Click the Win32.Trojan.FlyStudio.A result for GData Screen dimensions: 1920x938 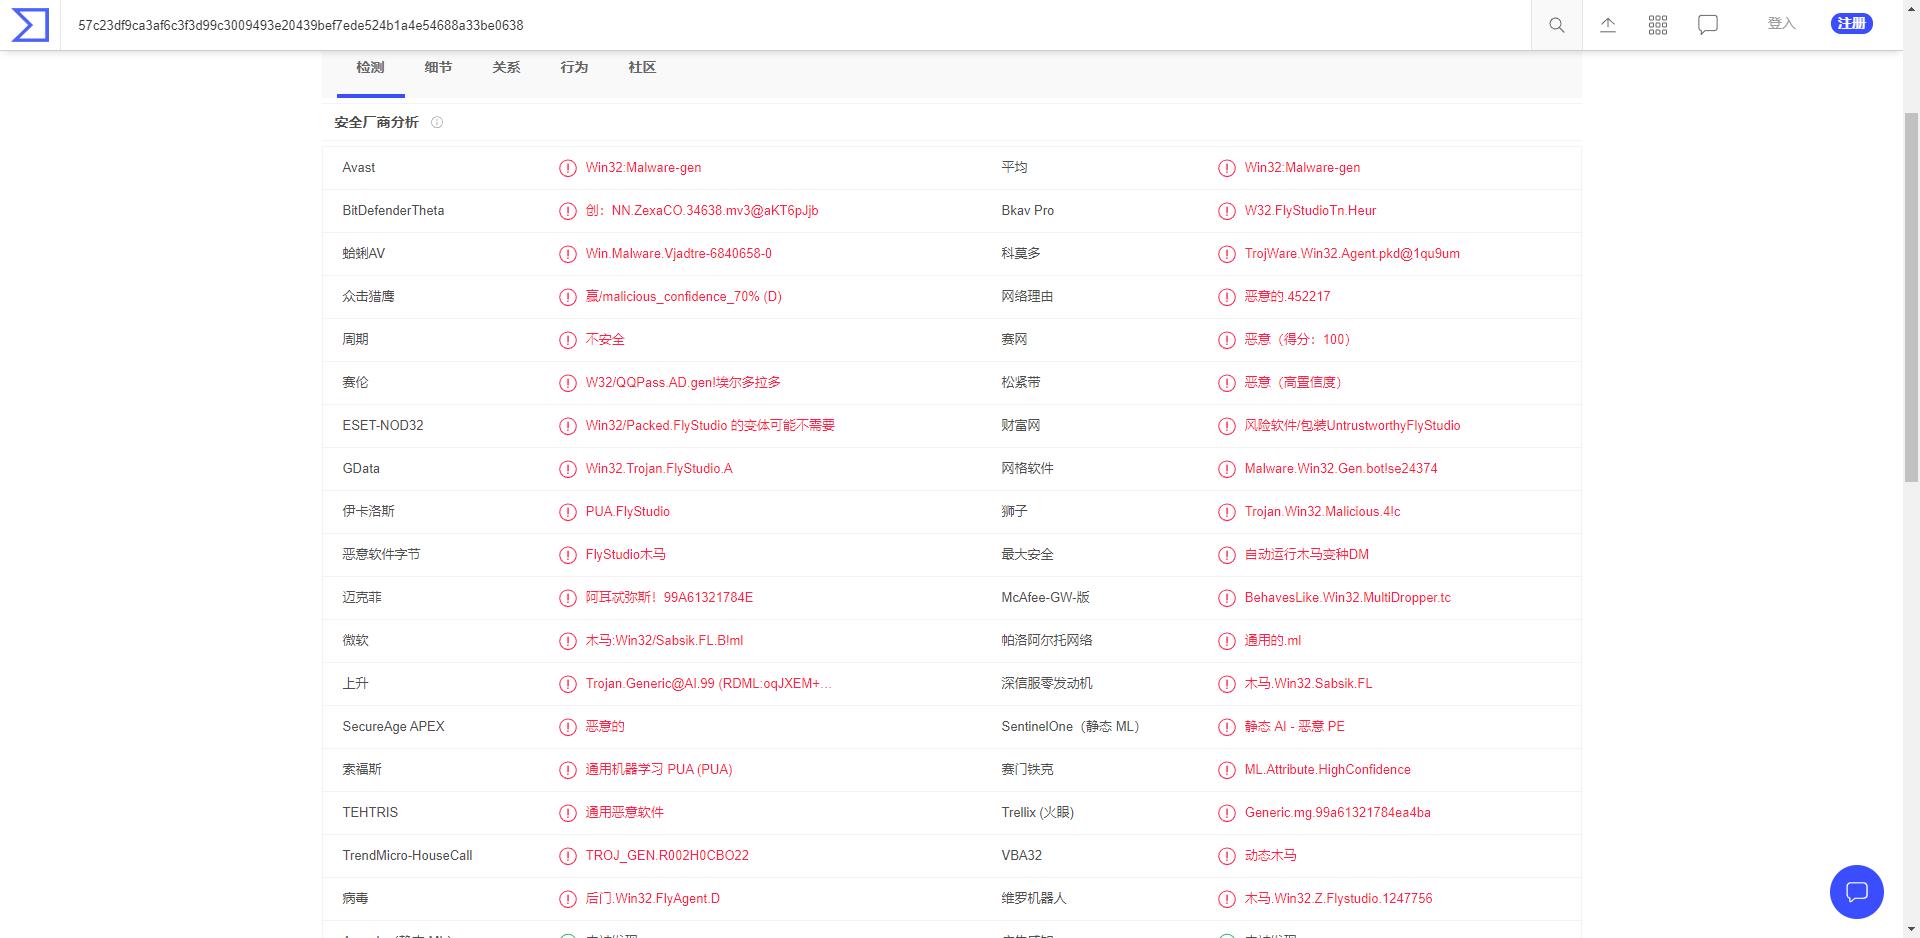tap(659, 469)
